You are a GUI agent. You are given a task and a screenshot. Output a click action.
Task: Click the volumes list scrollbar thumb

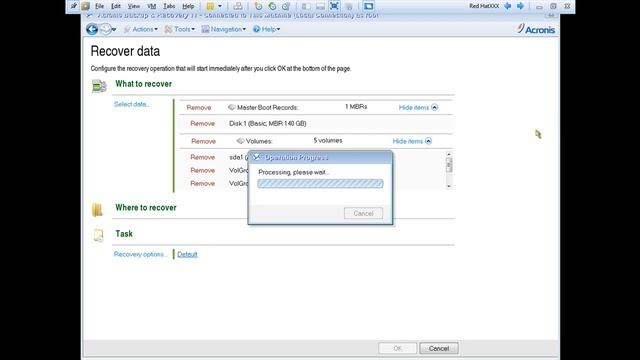point(449,165)
